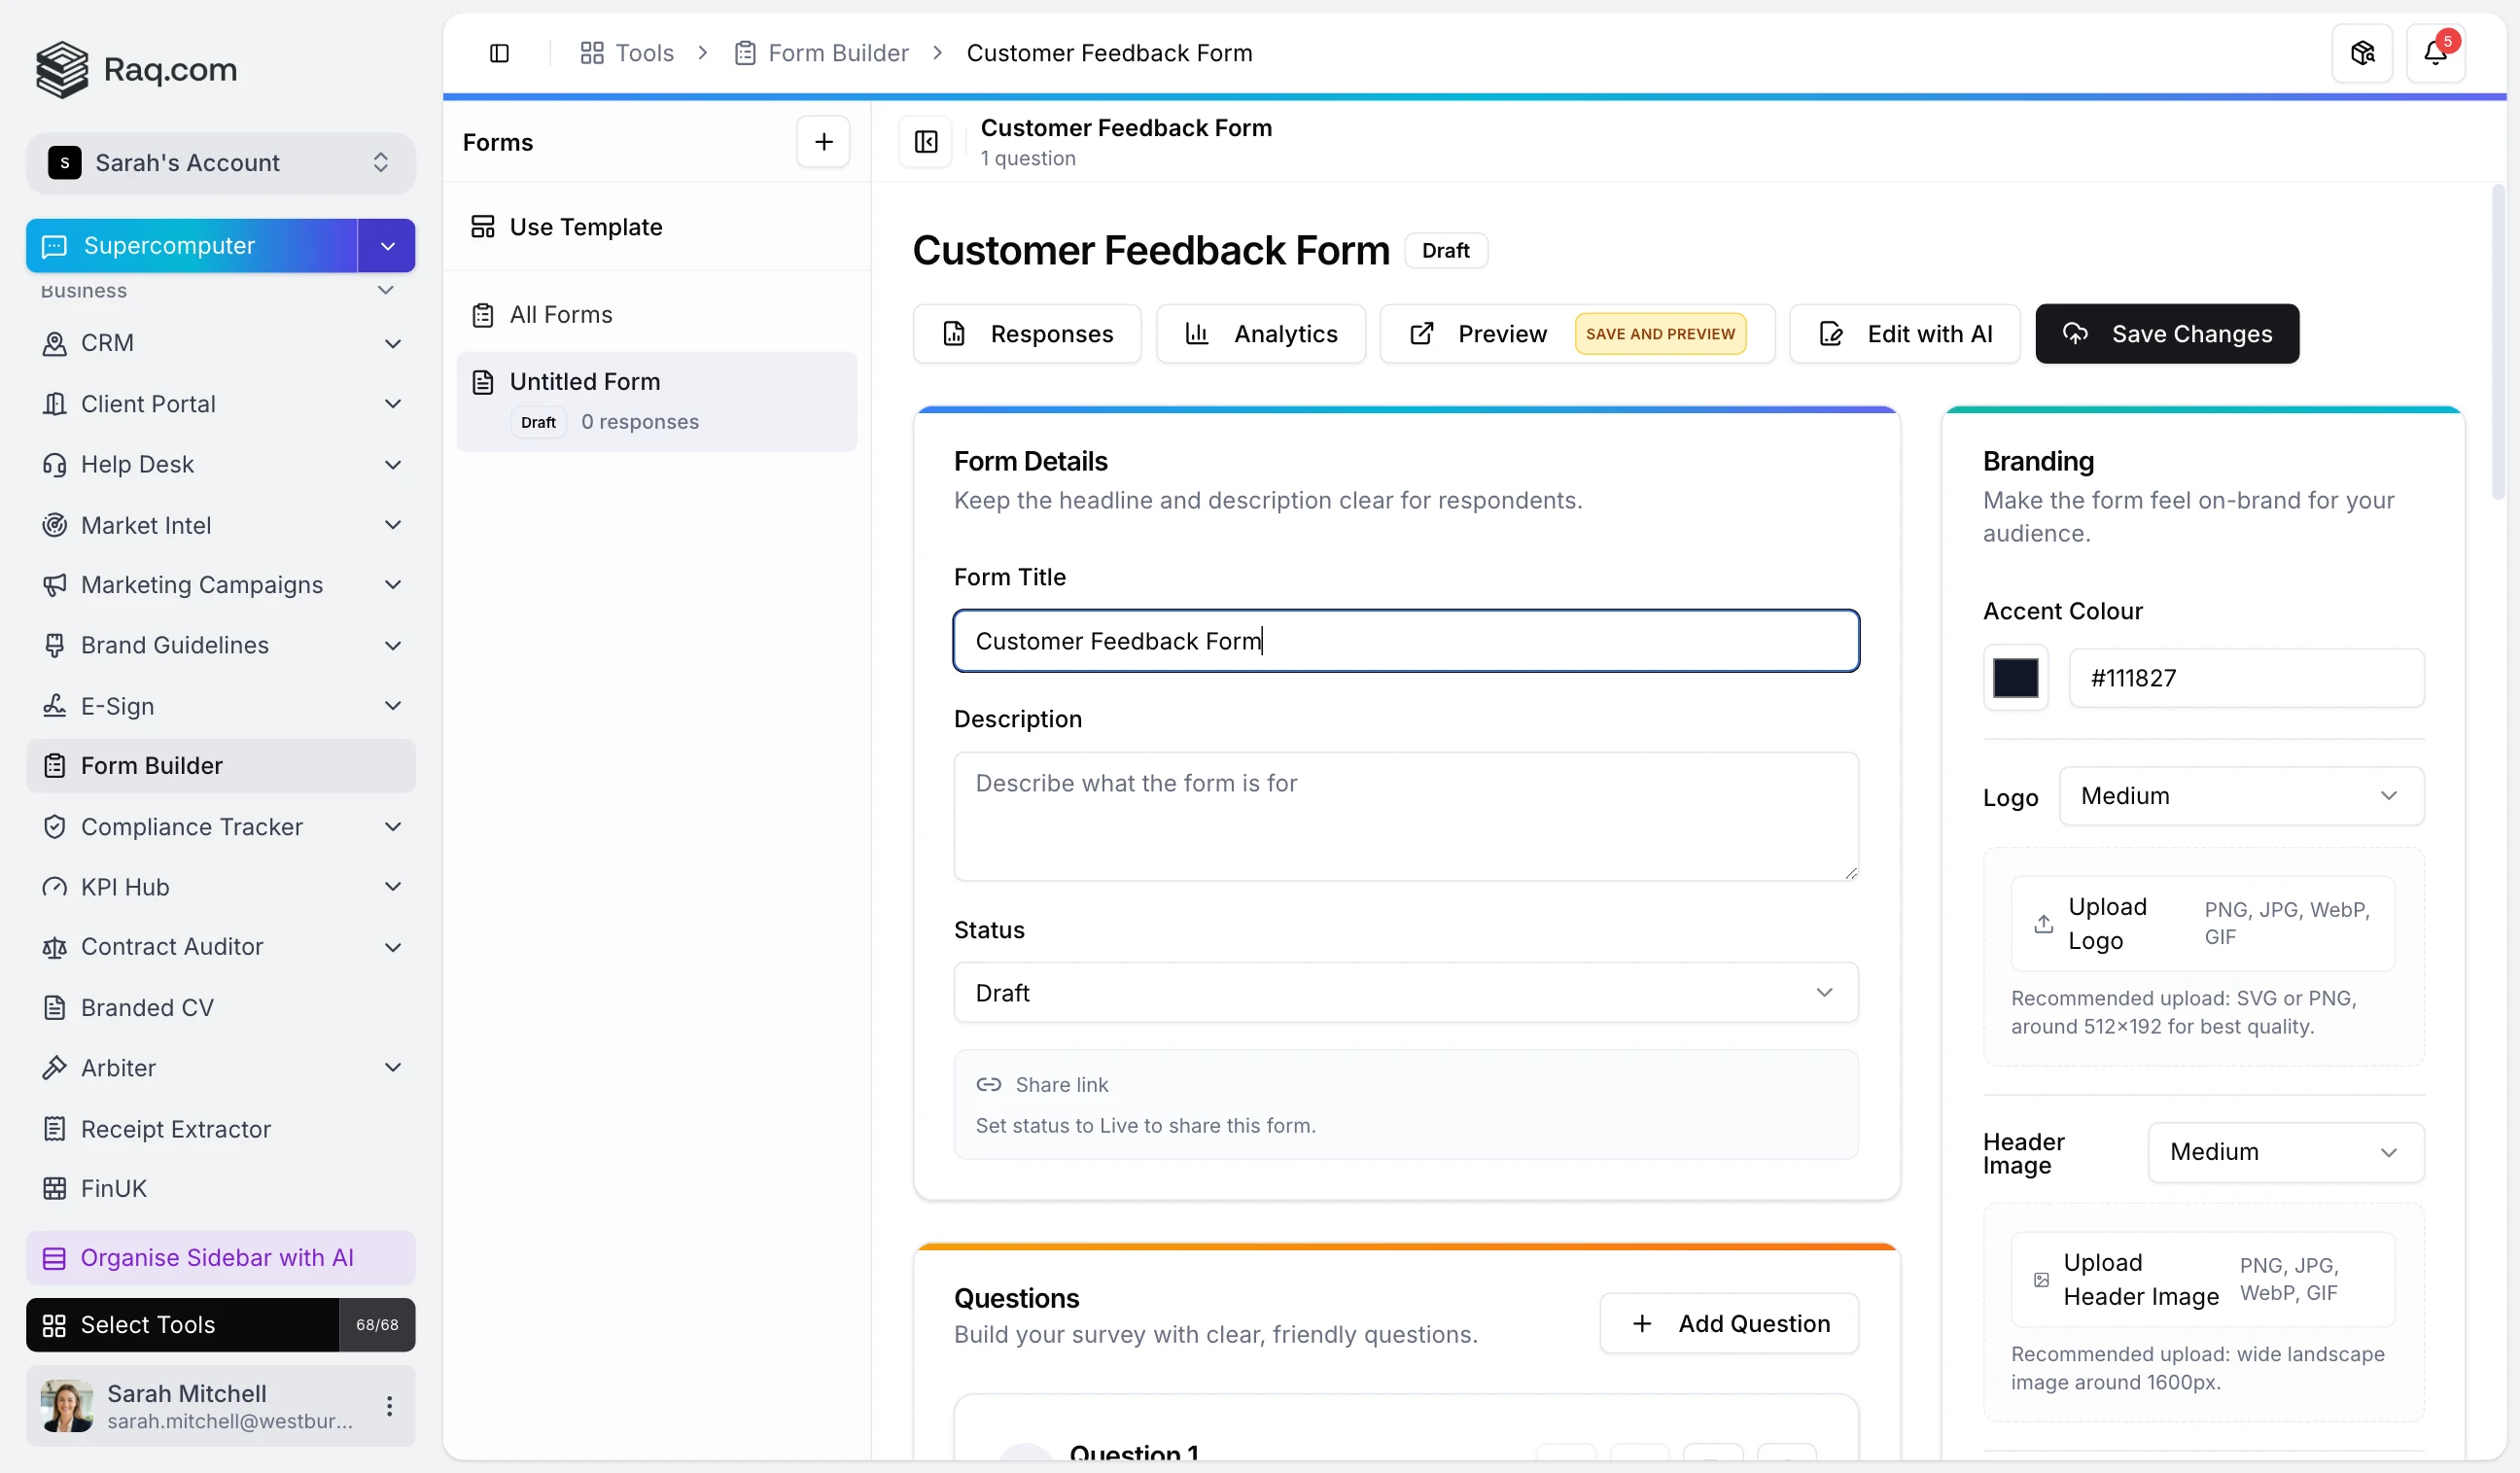Click the Contract Auditor scales icon

click(54, 947)
